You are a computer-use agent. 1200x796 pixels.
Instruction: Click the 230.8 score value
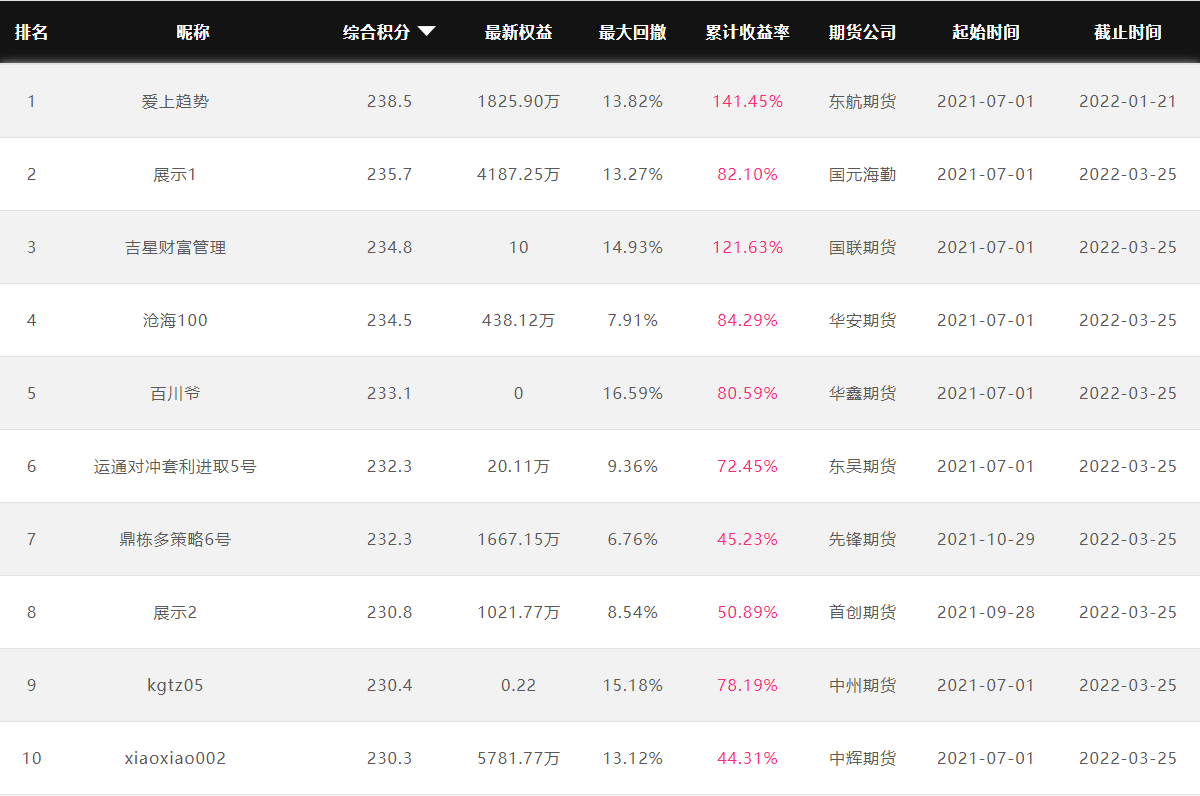389,612
